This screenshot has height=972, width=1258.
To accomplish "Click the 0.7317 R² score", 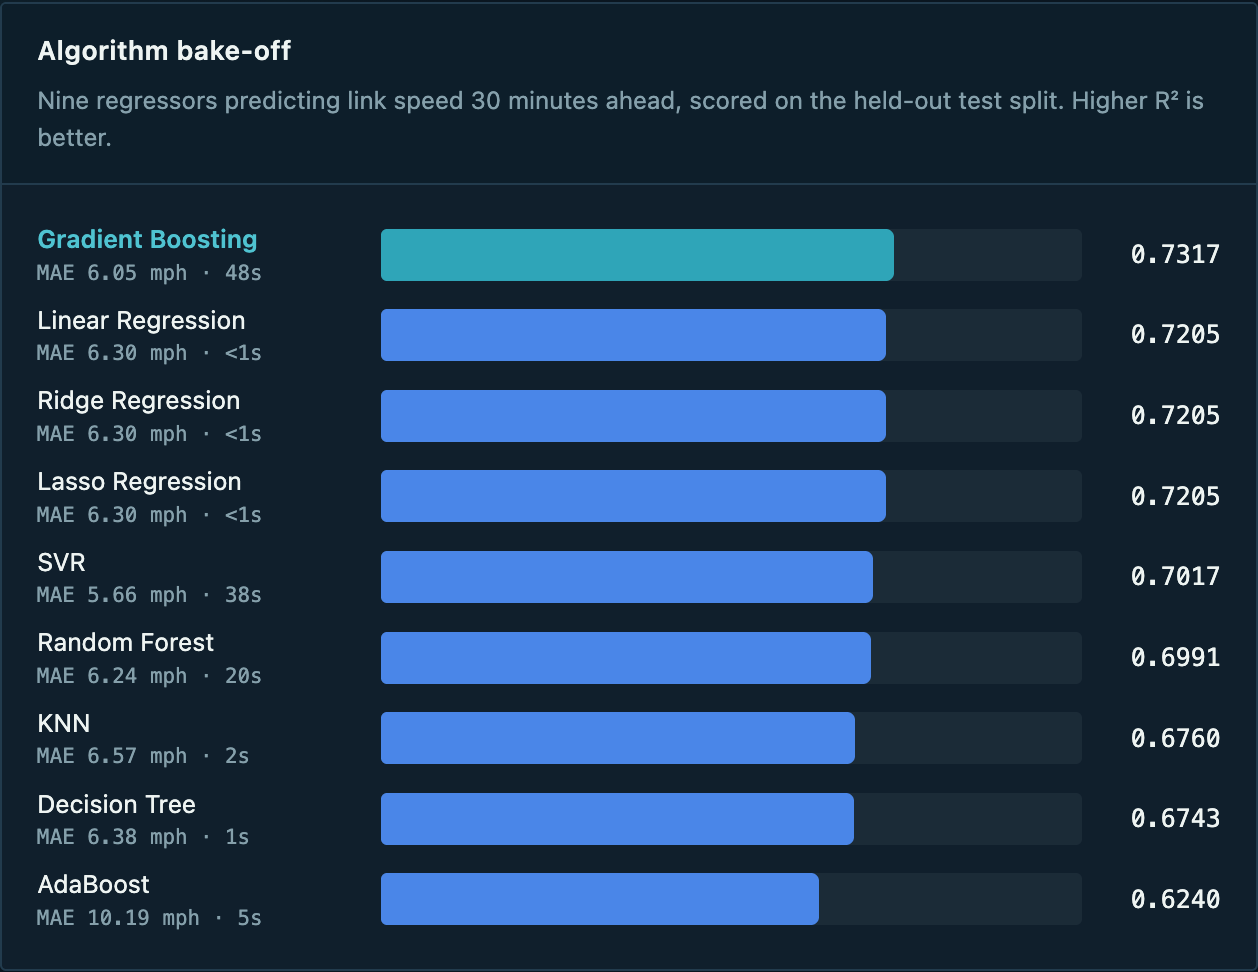I will point(1175,255).
